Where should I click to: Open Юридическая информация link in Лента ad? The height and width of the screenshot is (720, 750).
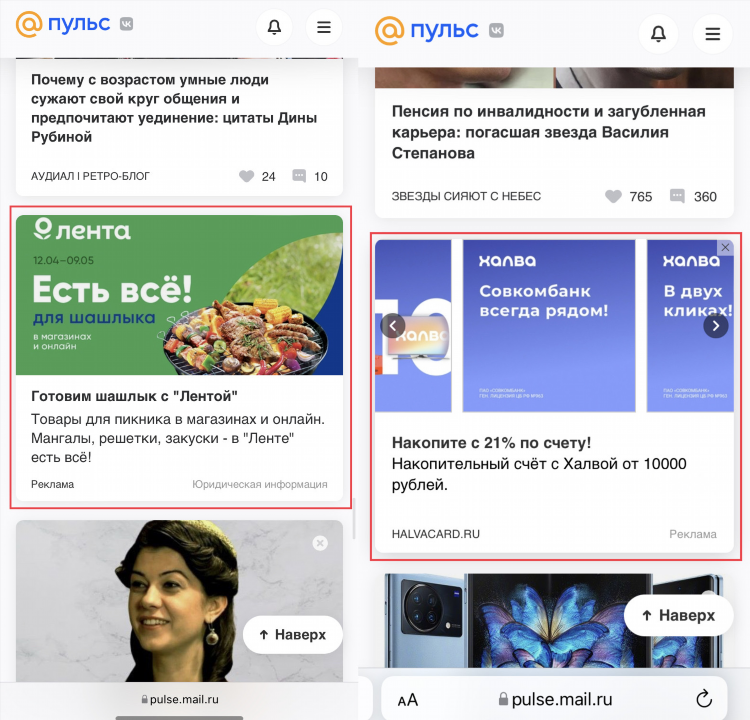pyautogui.click(x=260, y=484)
